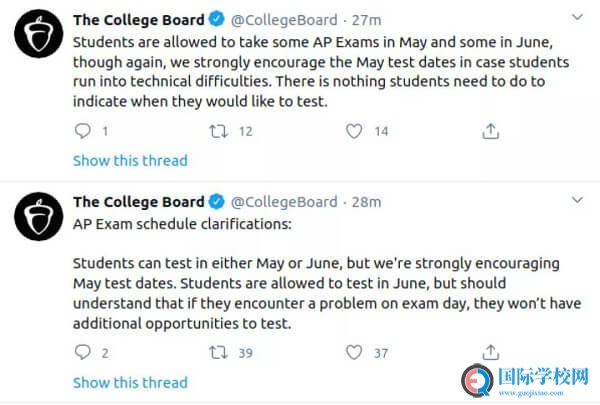The height and width of the screenshot is (405, 600).
Task: Click the AP Exam schedule clarifications text
Action: (x=183, y=224)
